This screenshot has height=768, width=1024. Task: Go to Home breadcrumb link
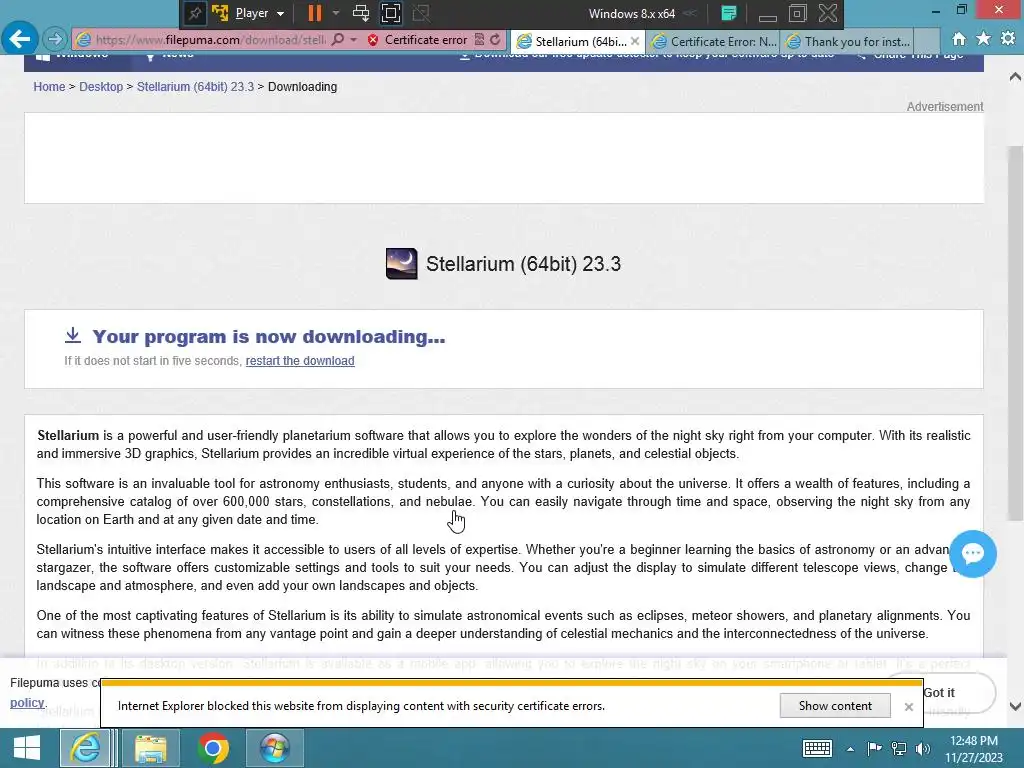coord(50,87)
